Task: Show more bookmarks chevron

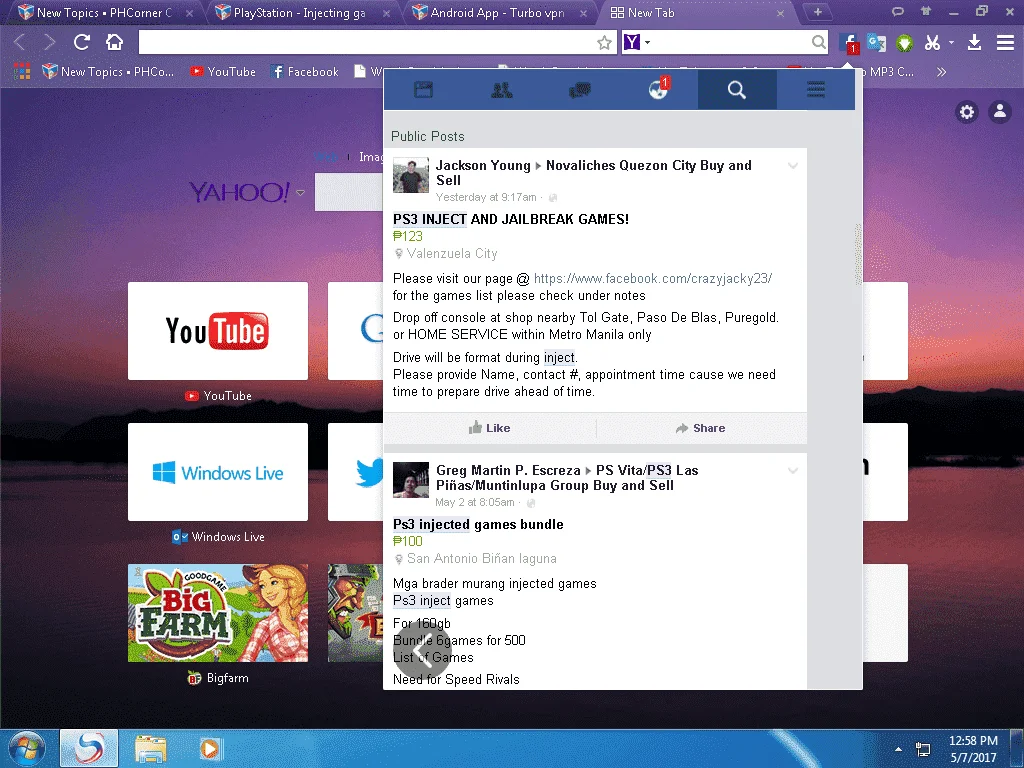Action: (941, 72)
